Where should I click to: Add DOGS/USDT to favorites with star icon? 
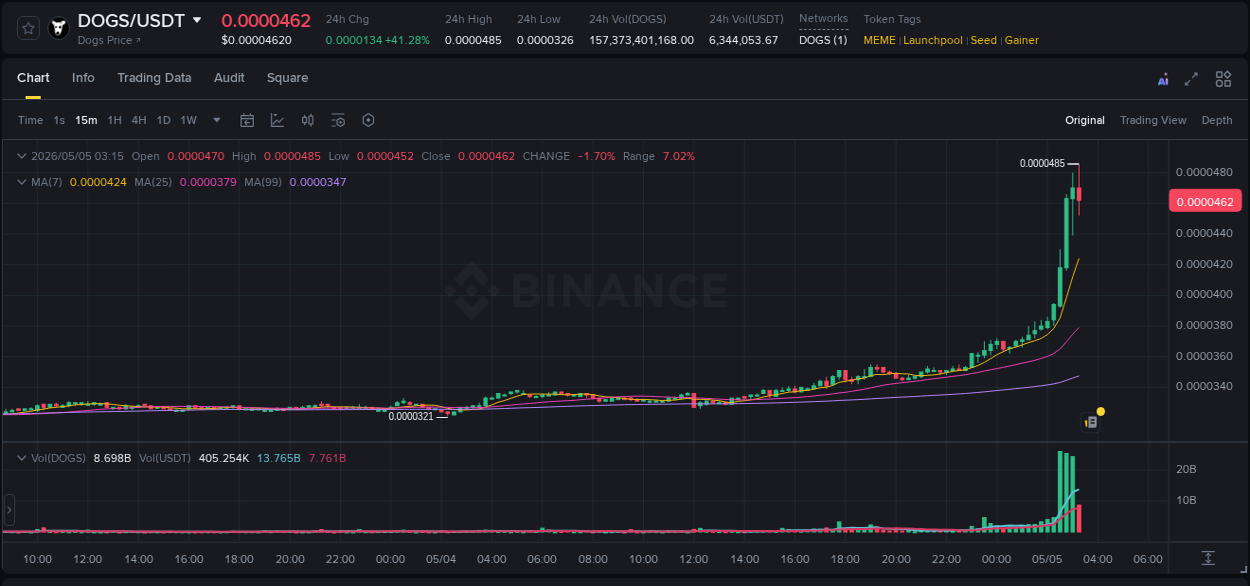(x=29, y=28)
